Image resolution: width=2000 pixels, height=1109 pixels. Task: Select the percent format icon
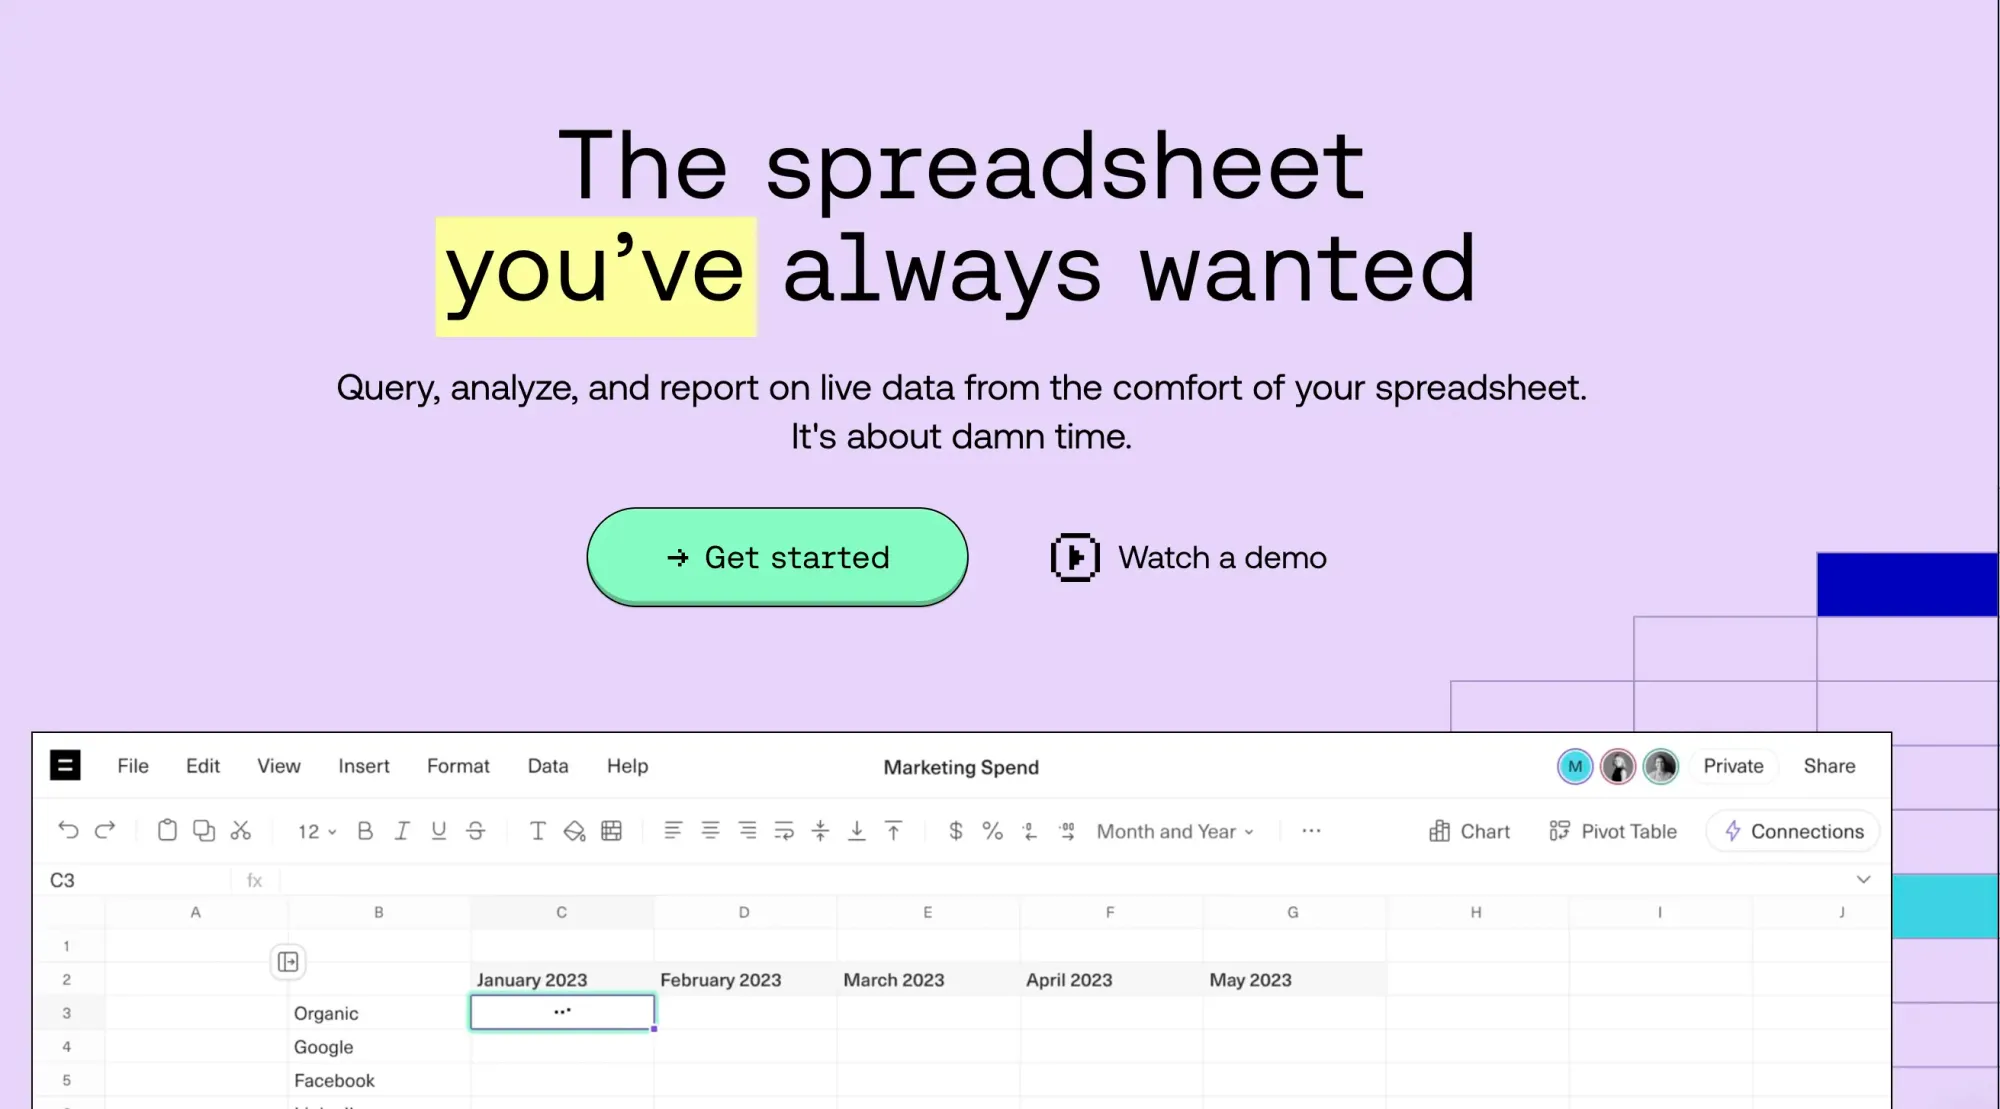tap(990, 830)
